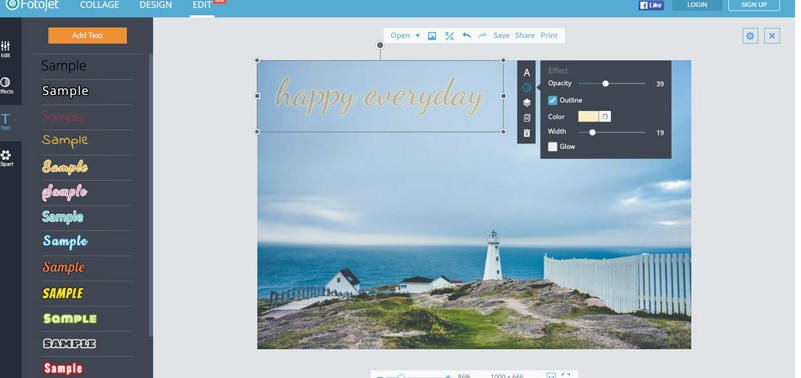Close the editor with X button
The image size is (801, 378).
point(772,36)
